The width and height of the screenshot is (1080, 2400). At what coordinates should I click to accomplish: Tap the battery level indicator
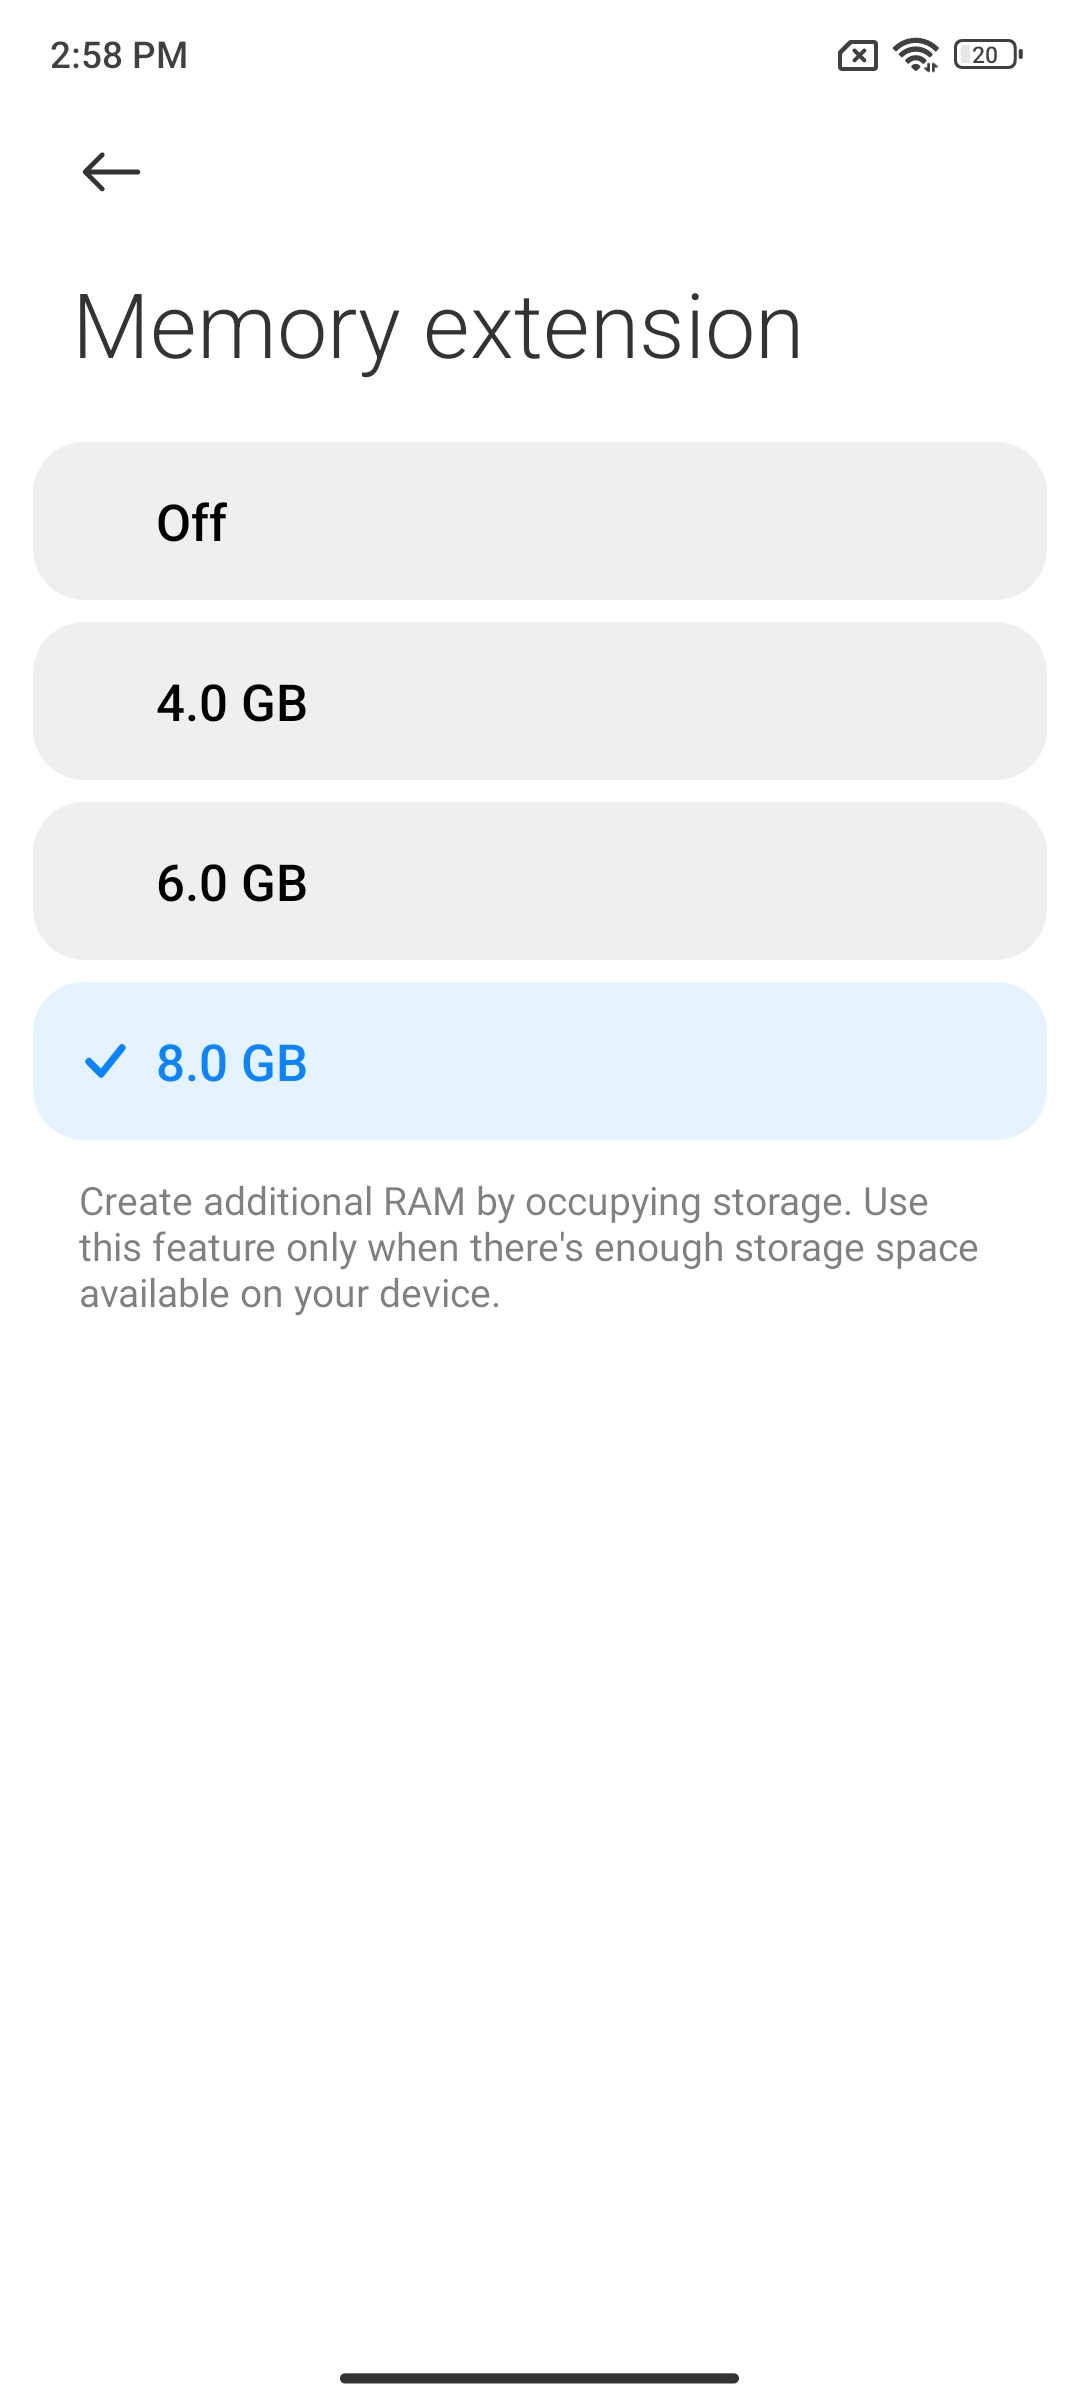(988, 55)
